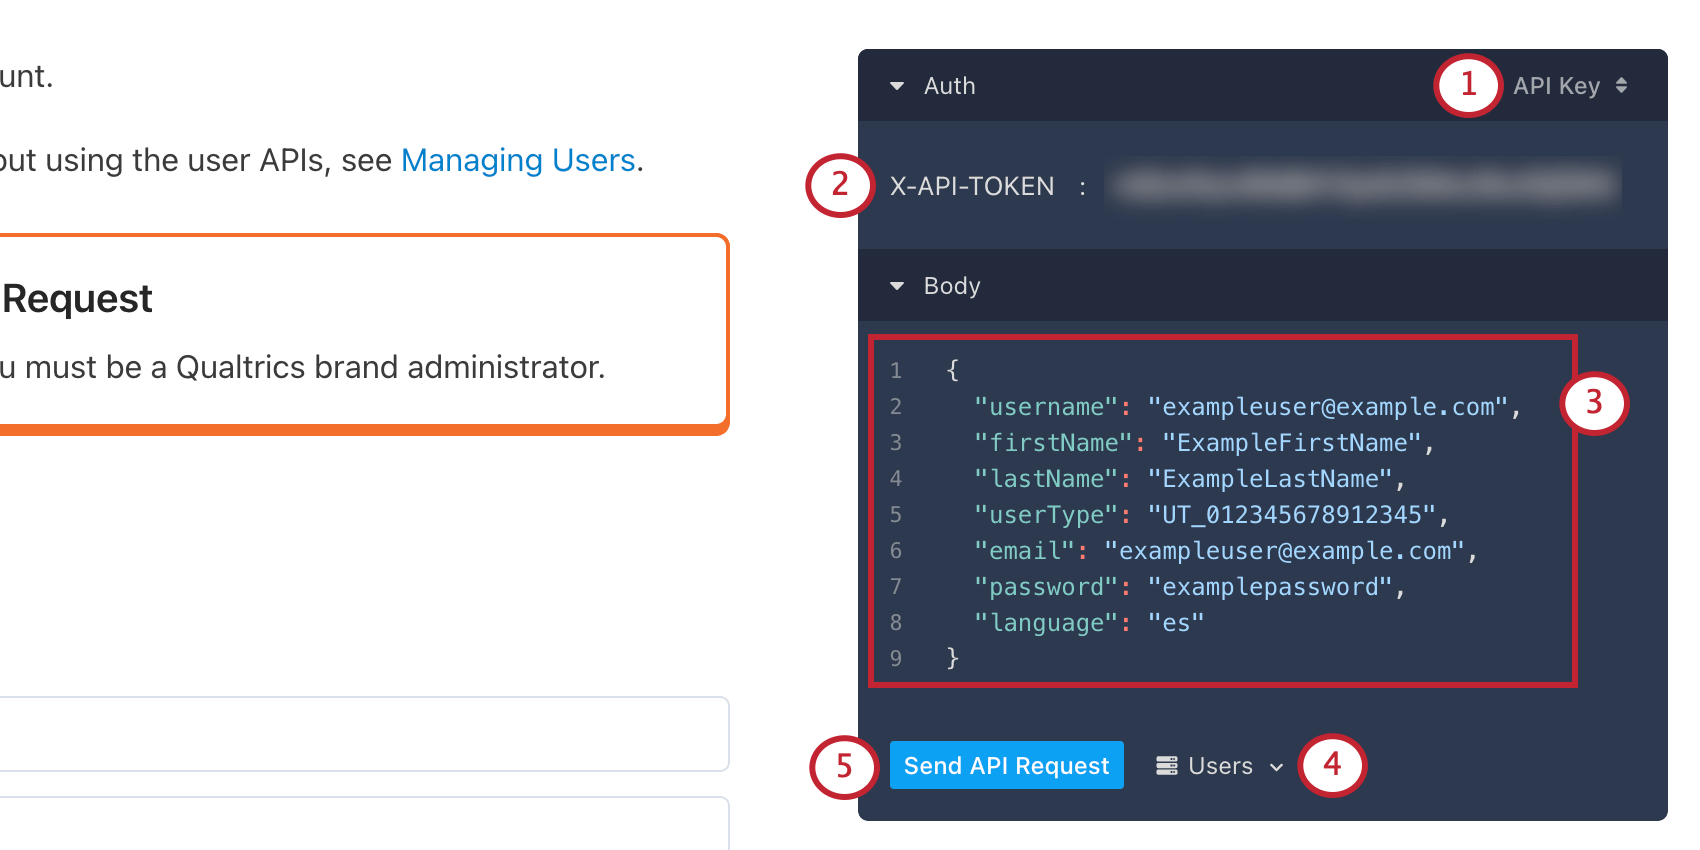Select line number 5 in the editor gutter
The height and width of the screenshot is (850, 1700).
[896, 515]
